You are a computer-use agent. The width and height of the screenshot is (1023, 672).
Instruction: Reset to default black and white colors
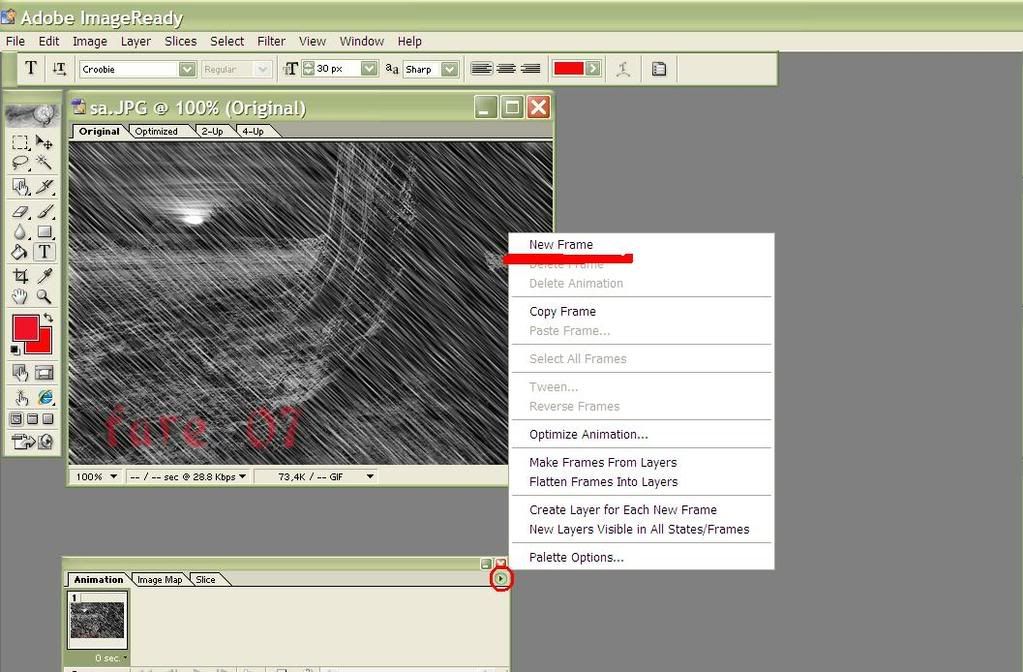tap(15, 350)
